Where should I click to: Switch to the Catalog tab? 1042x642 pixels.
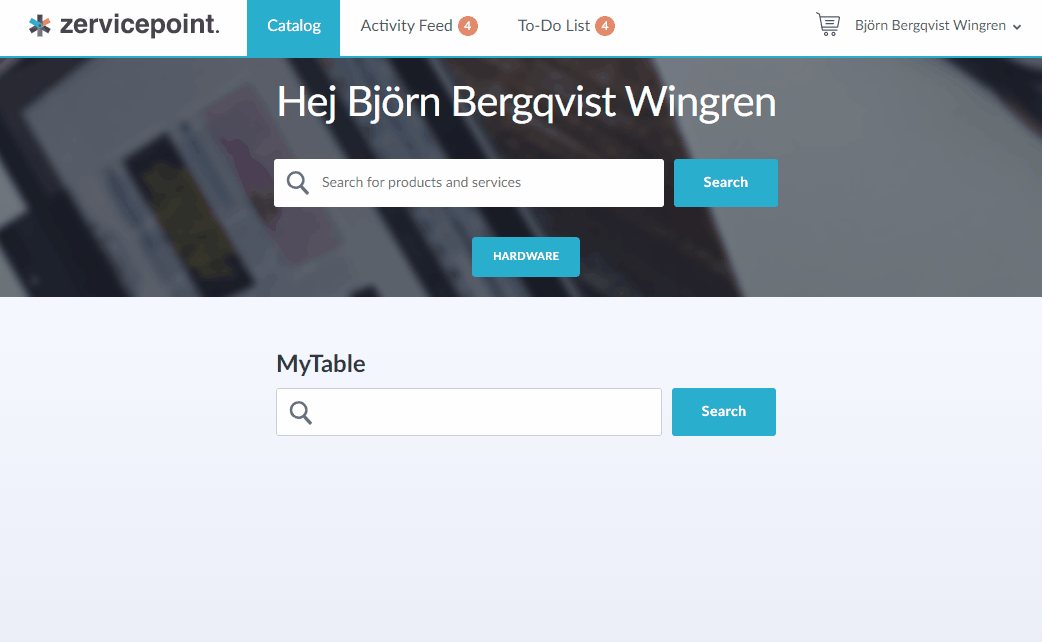[293, 26]
